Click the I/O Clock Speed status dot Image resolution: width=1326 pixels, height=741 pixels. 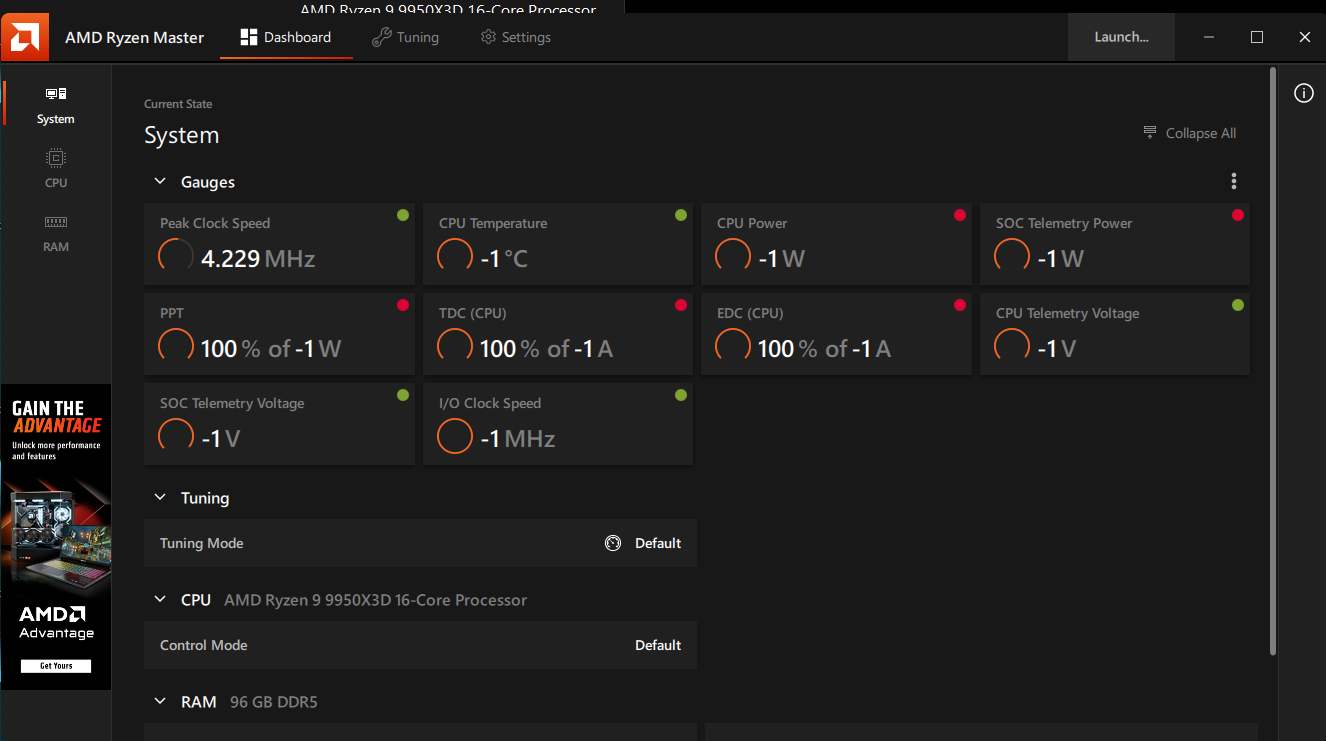click(x=681, y=395)
